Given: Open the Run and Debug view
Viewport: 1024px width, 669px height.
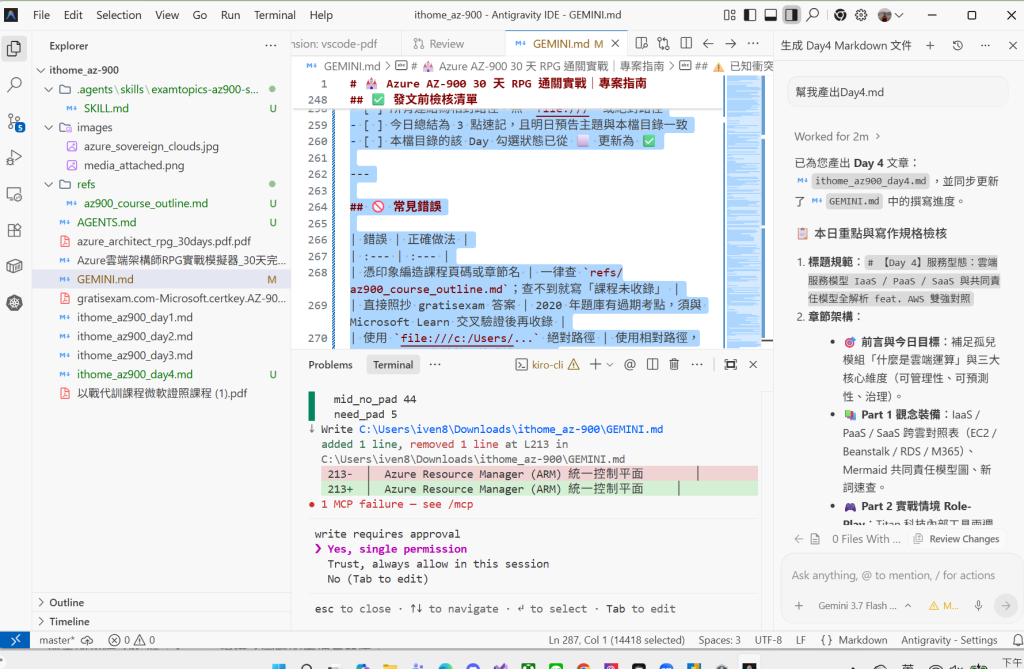Looking at the screenshot, I should [14, 158].
